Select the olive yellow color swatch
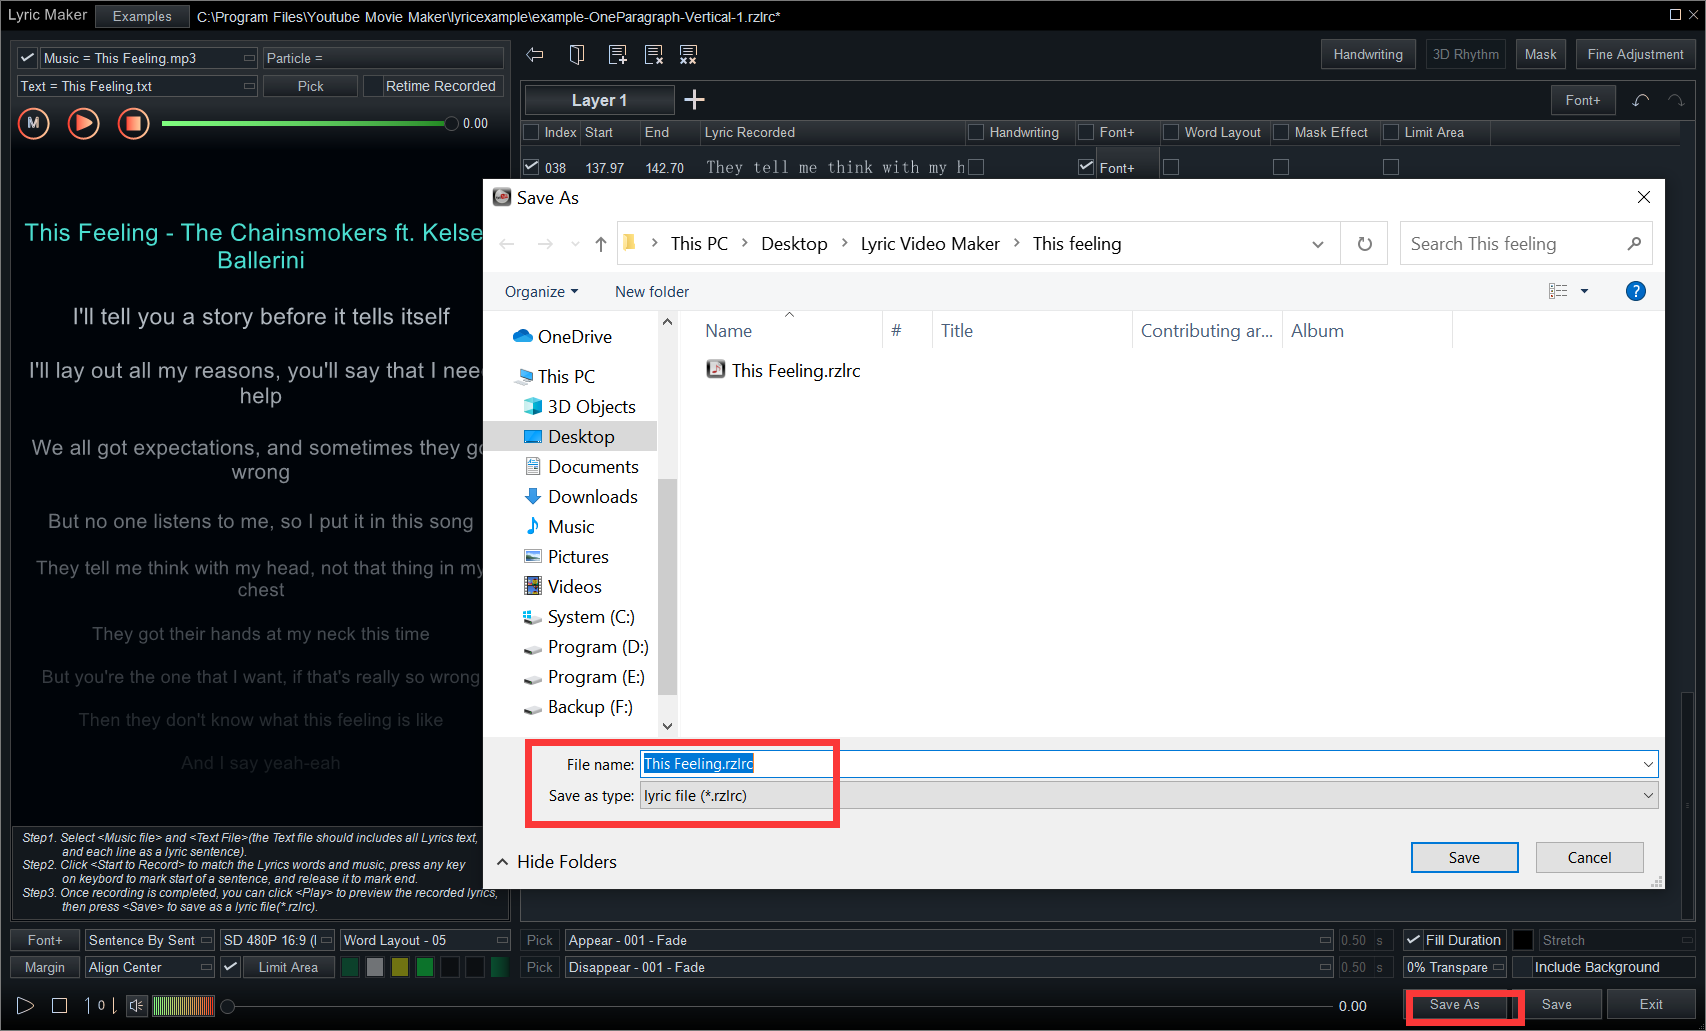This screenshot has width=1706, height=1031. tap(400, 967)
